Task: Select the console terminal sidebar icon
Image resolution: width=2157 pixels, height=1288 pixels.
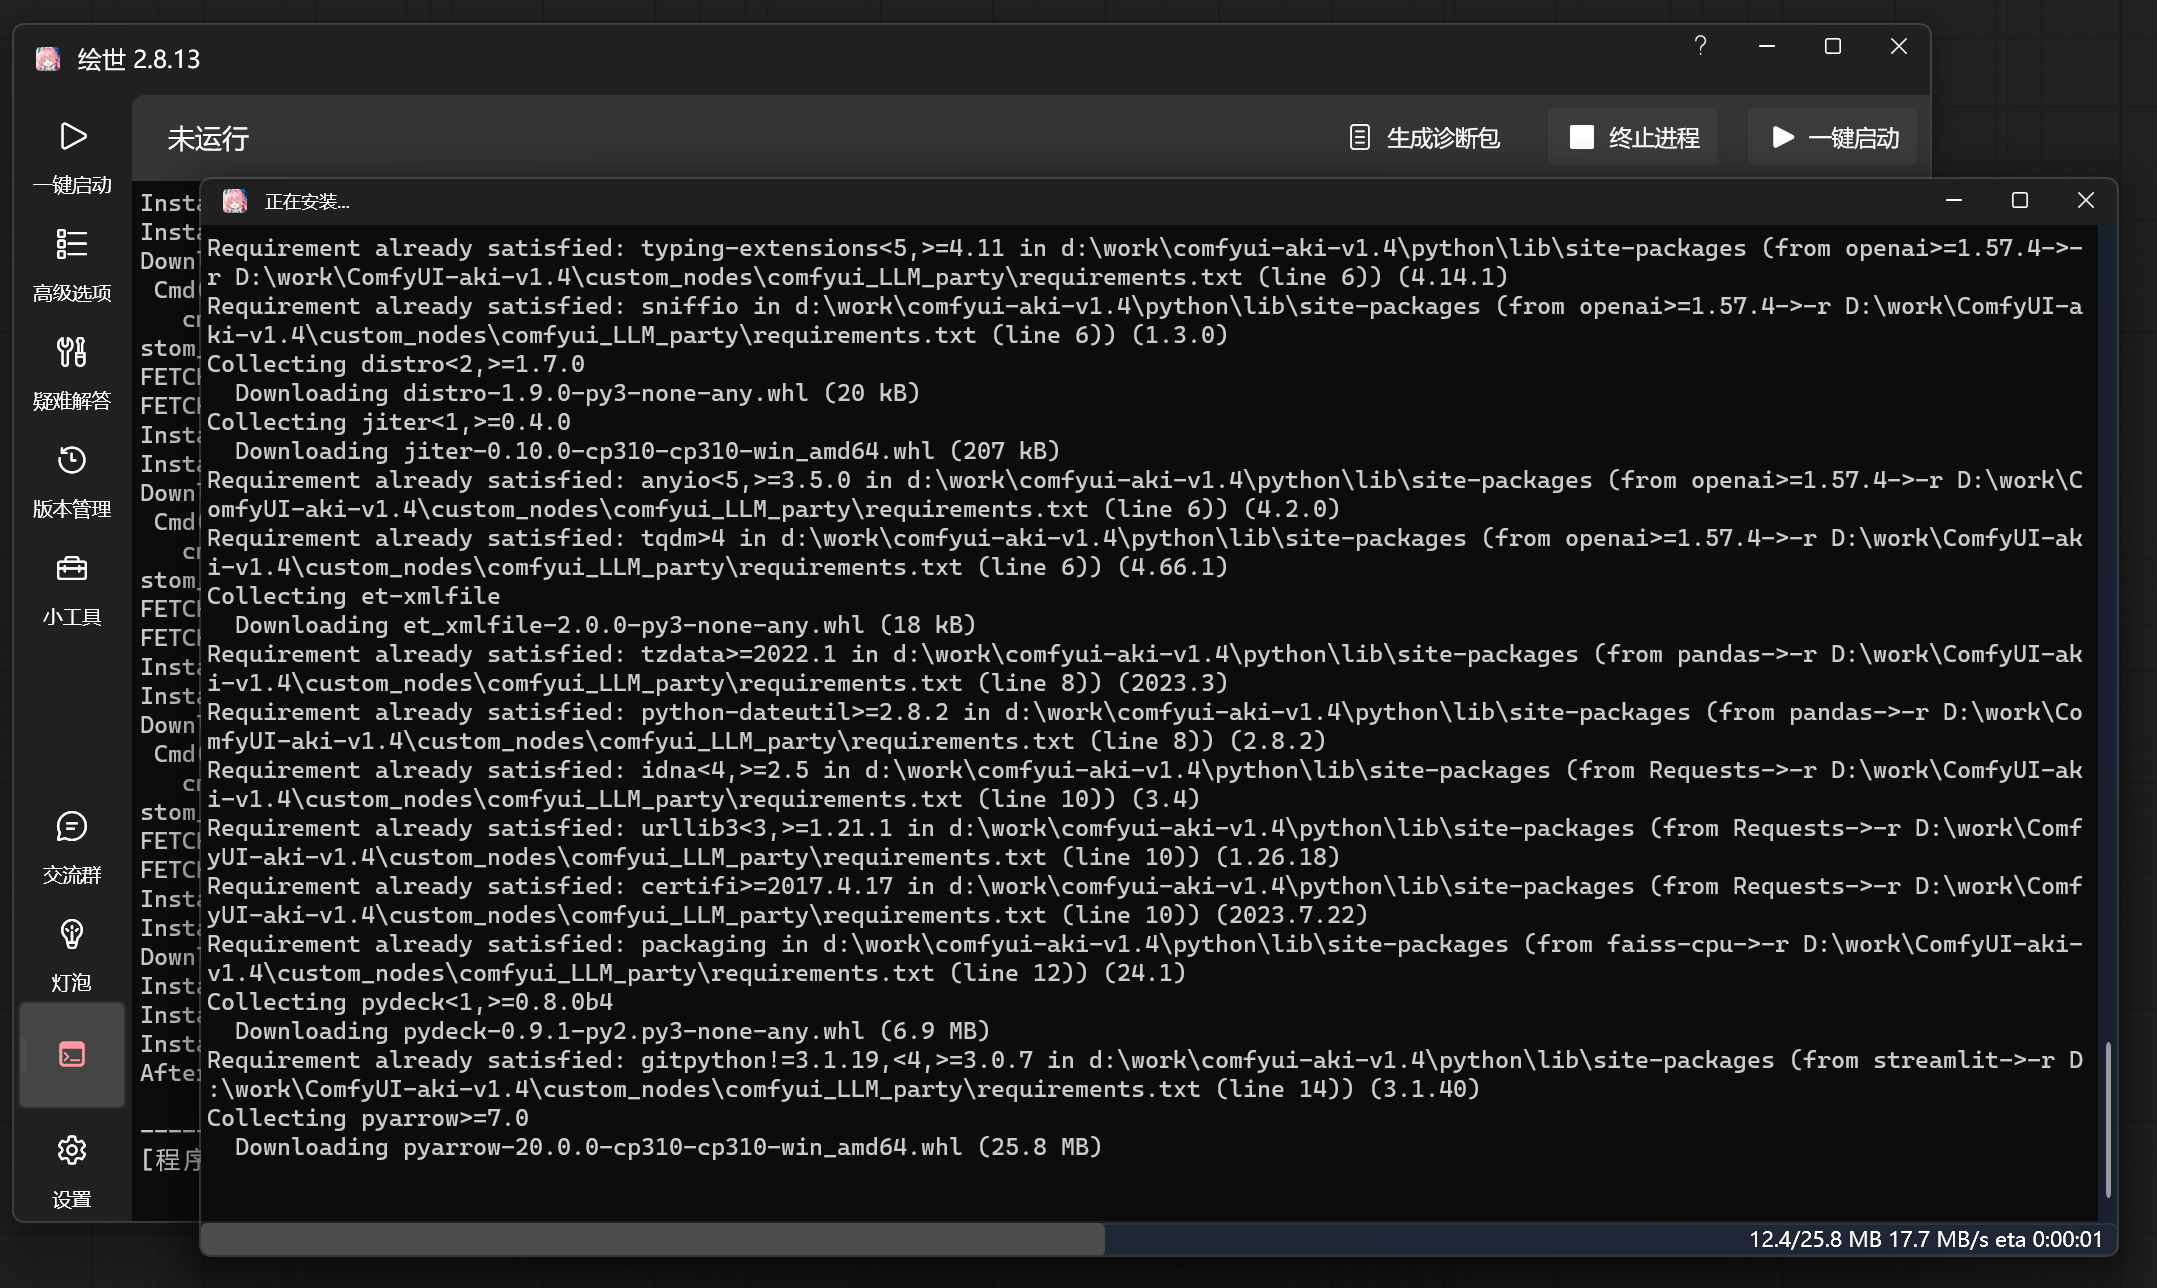Action: (x=72, y=1055)
